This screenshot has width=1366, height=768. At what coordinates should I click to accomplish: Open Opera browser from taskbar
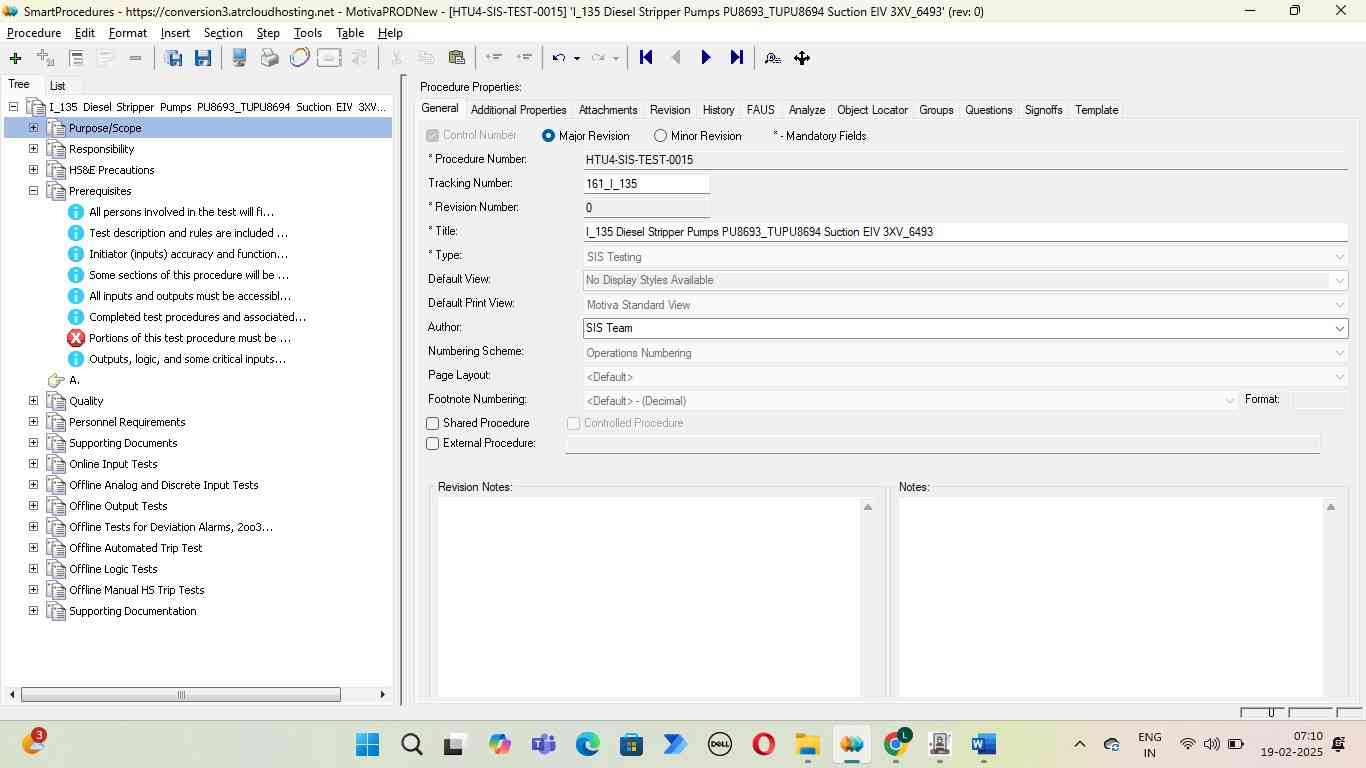pos(763,745)
